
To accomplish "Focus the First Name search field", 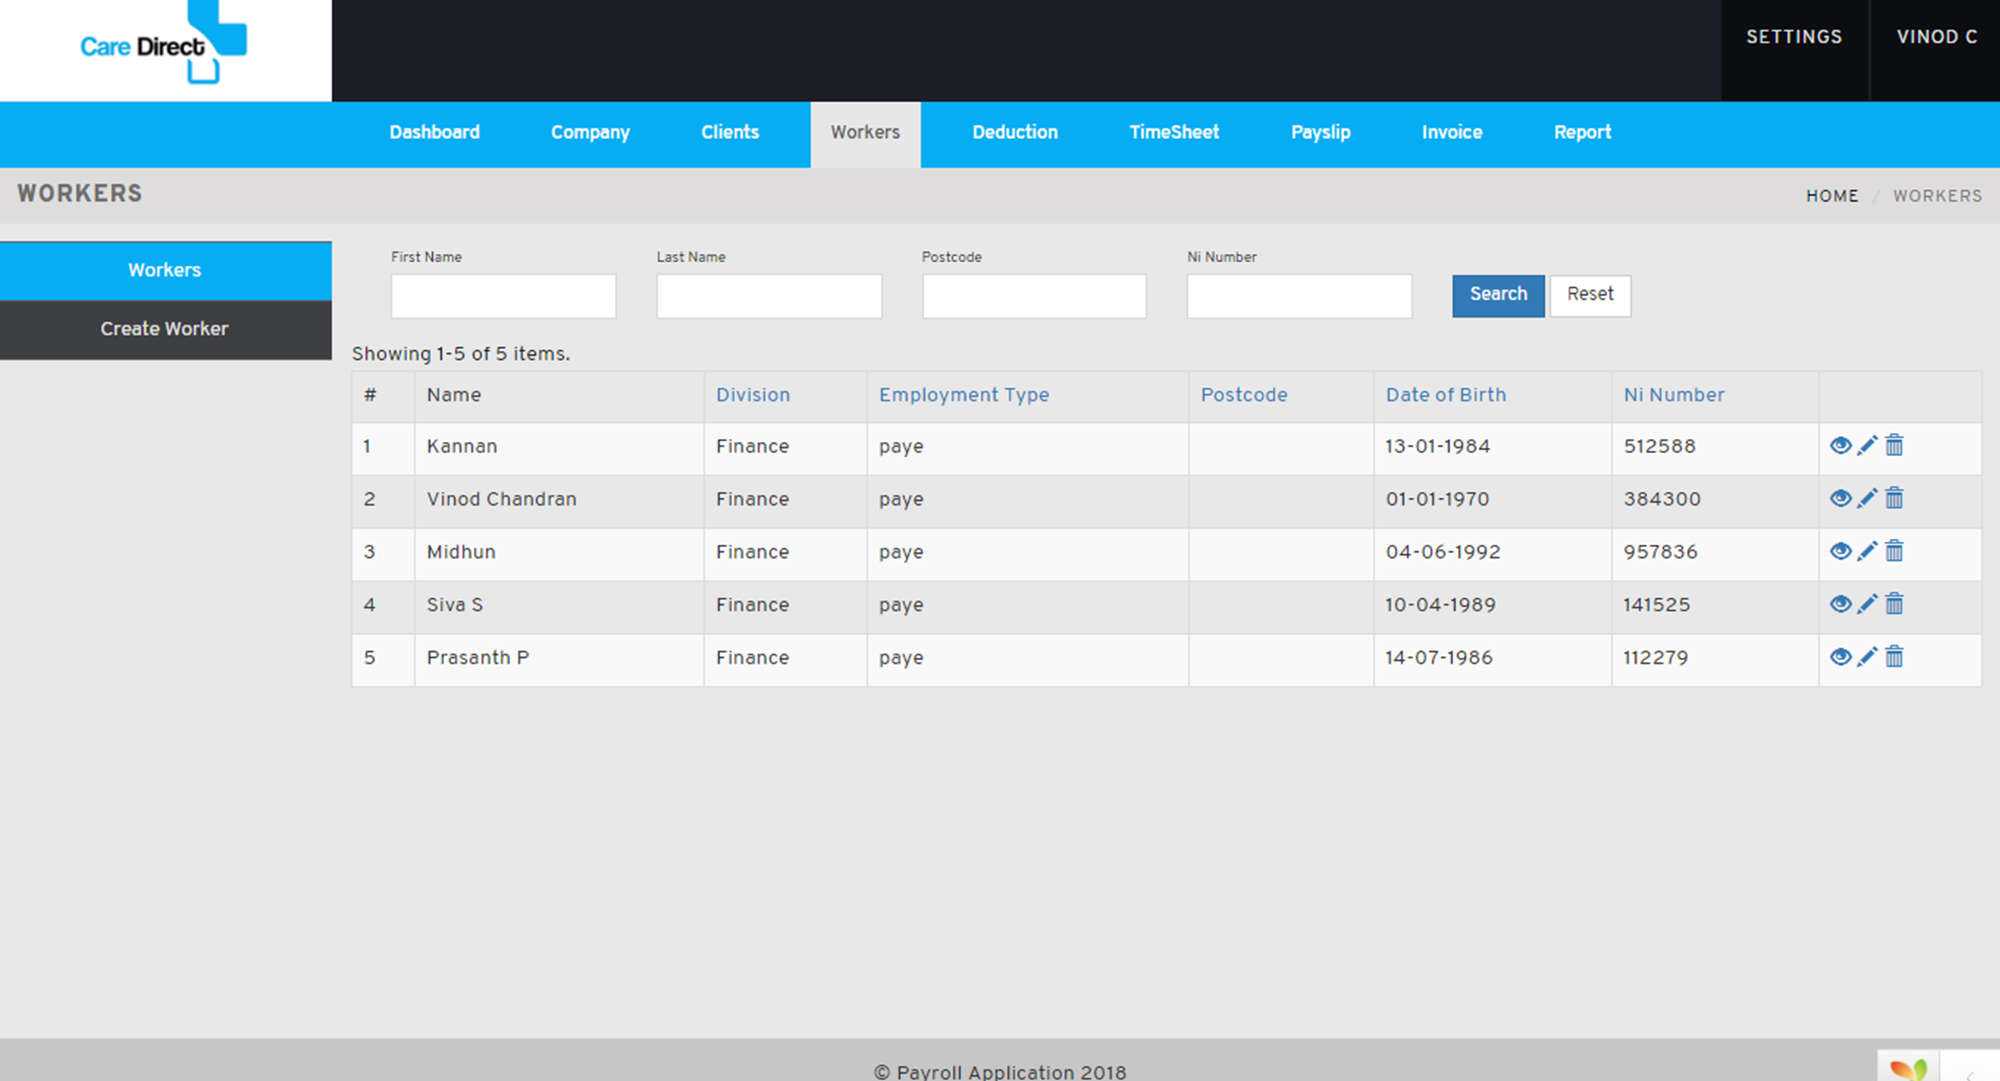I will [503, 296].
